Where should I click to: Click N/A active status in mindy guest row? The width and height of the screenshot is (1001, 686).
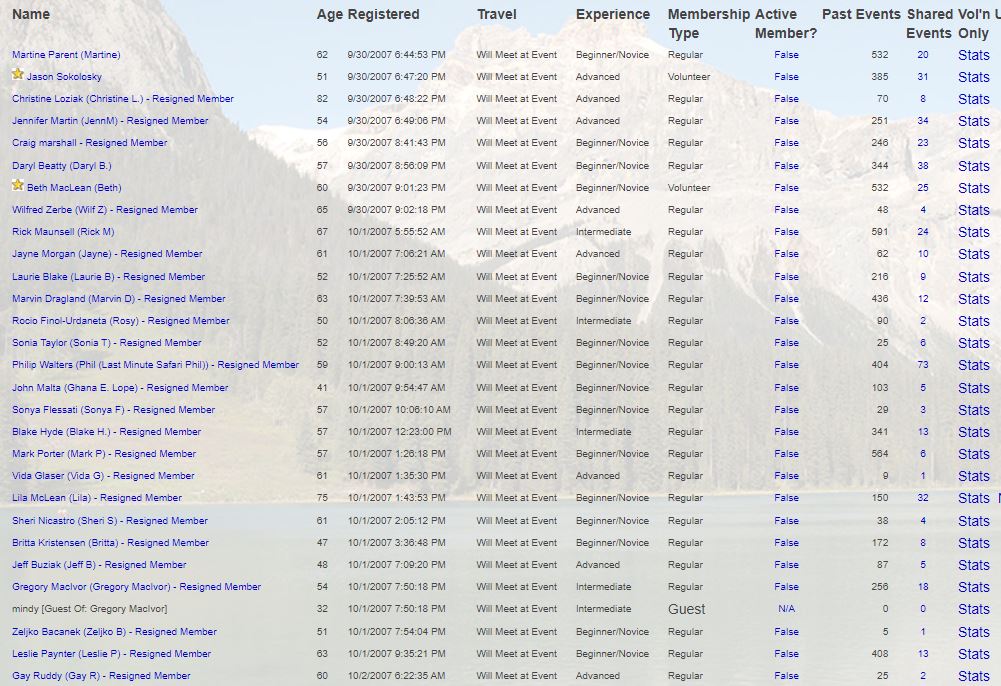(786, 609)
